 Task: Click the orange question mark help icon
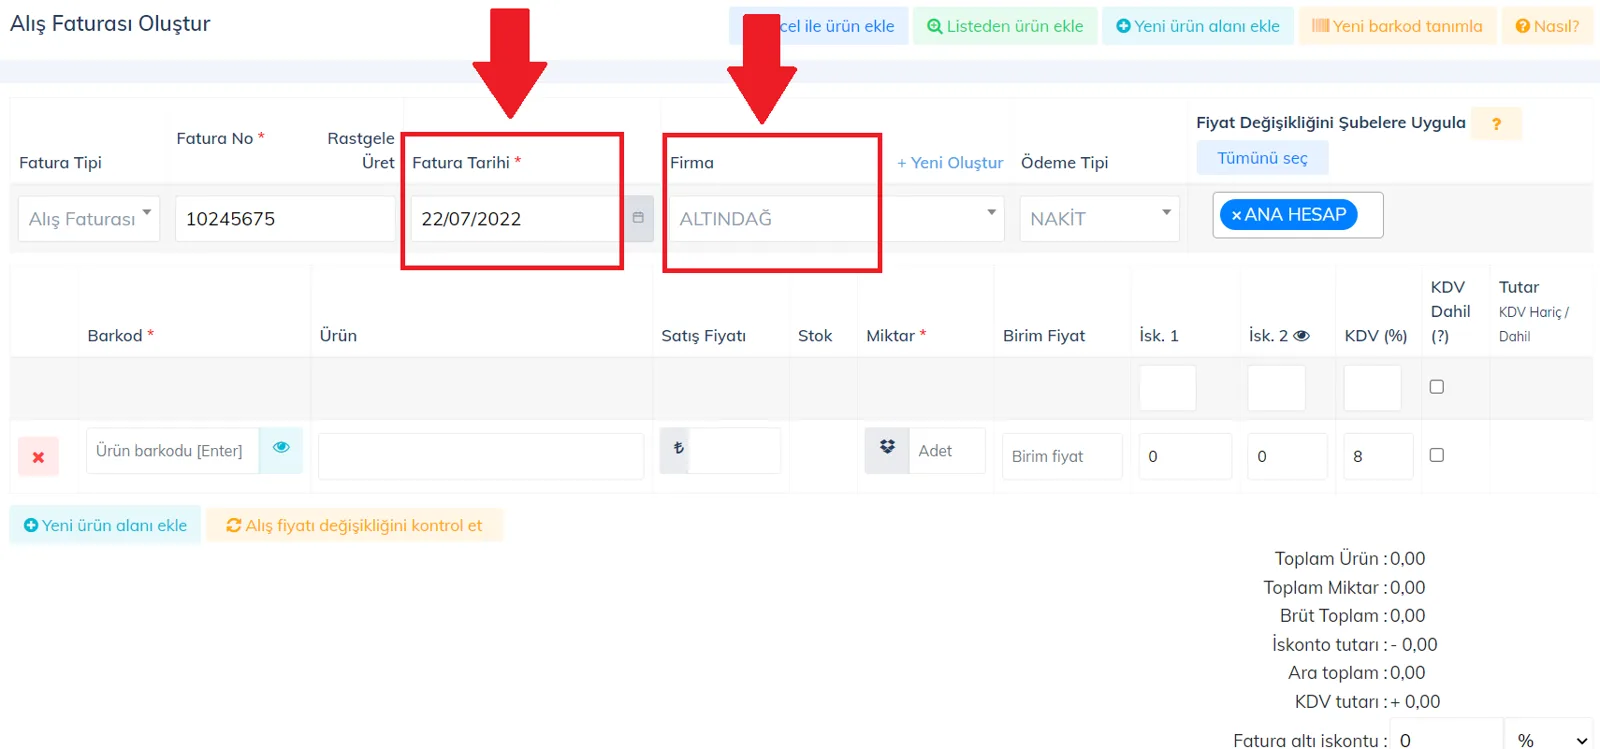pos(1496,124)
